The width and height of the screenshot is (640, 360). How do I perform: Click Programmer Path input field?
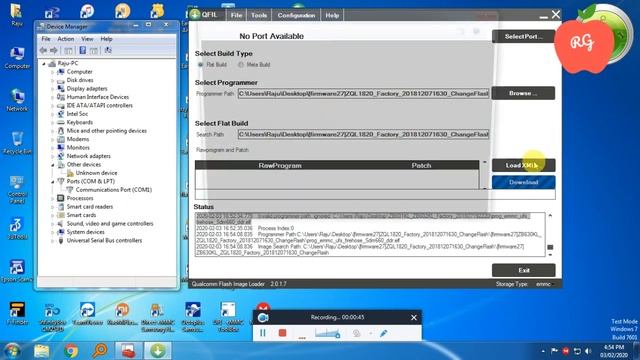point(363,93)
